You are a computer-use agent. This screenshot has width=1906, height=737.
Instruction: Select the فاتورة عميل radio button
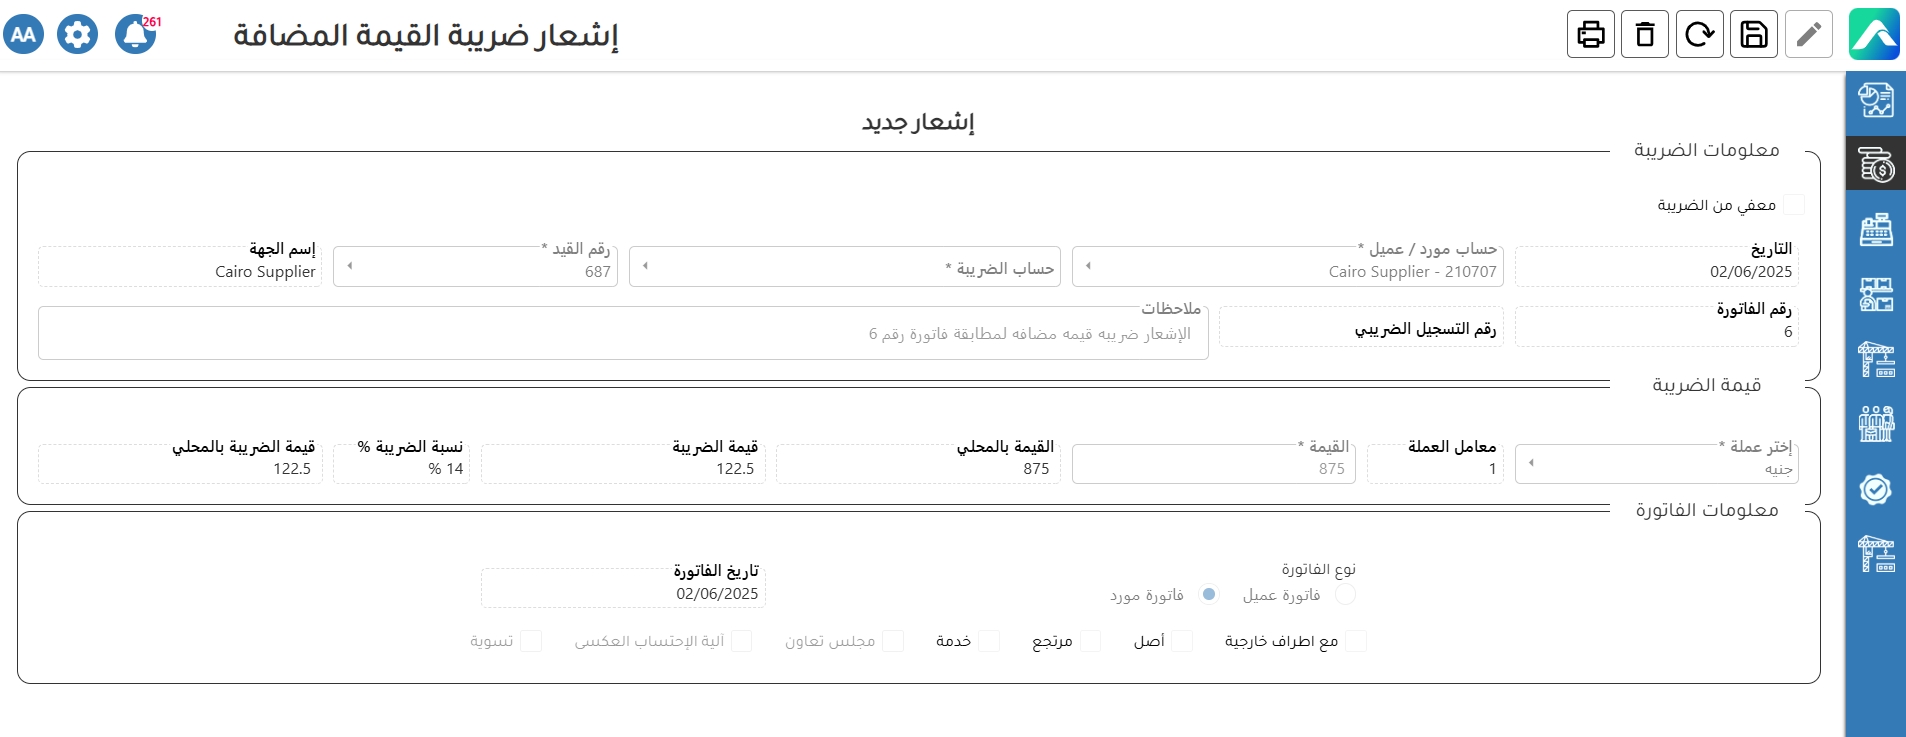pyautogui.click(x=1345, y=595)
